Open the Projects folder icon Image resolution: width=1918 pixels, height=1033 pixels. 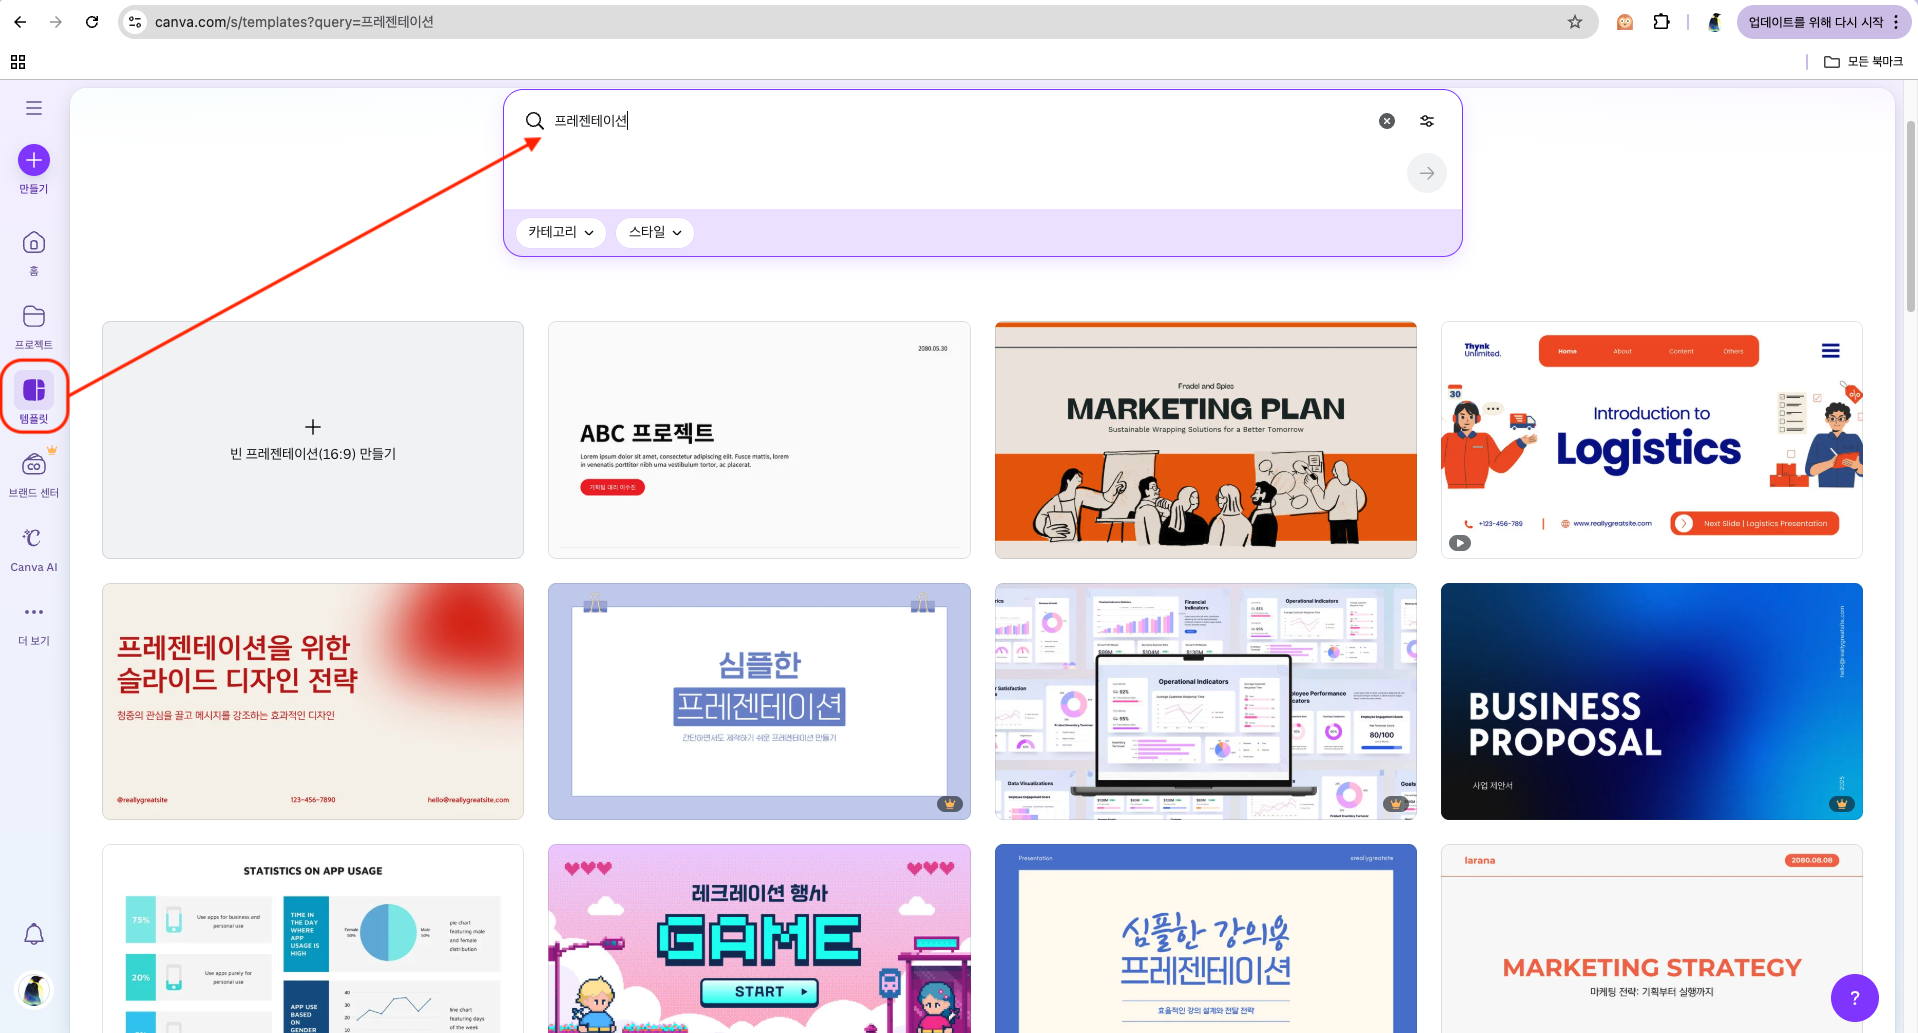point(34,317)
